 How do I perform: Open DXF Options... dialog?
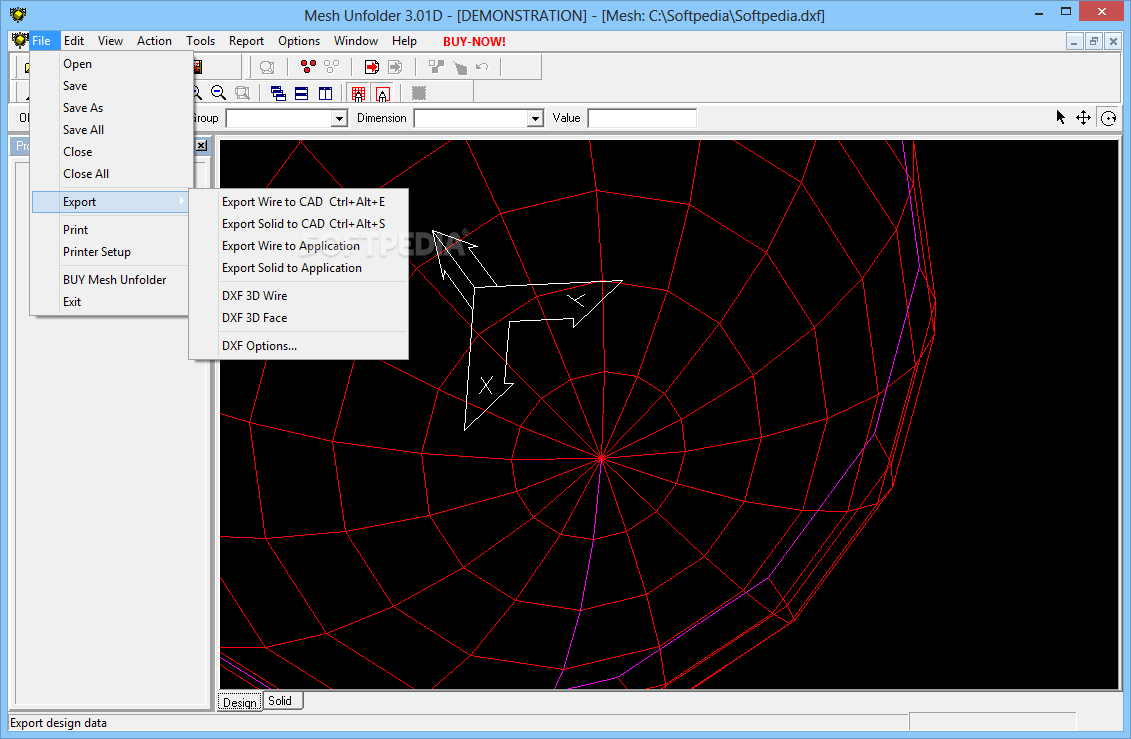pyautogui.click(x=299, y=345)
